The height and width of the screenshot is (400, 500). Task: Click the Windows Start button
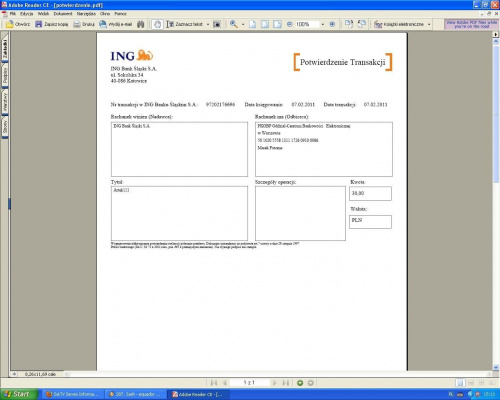coord(18,394)
